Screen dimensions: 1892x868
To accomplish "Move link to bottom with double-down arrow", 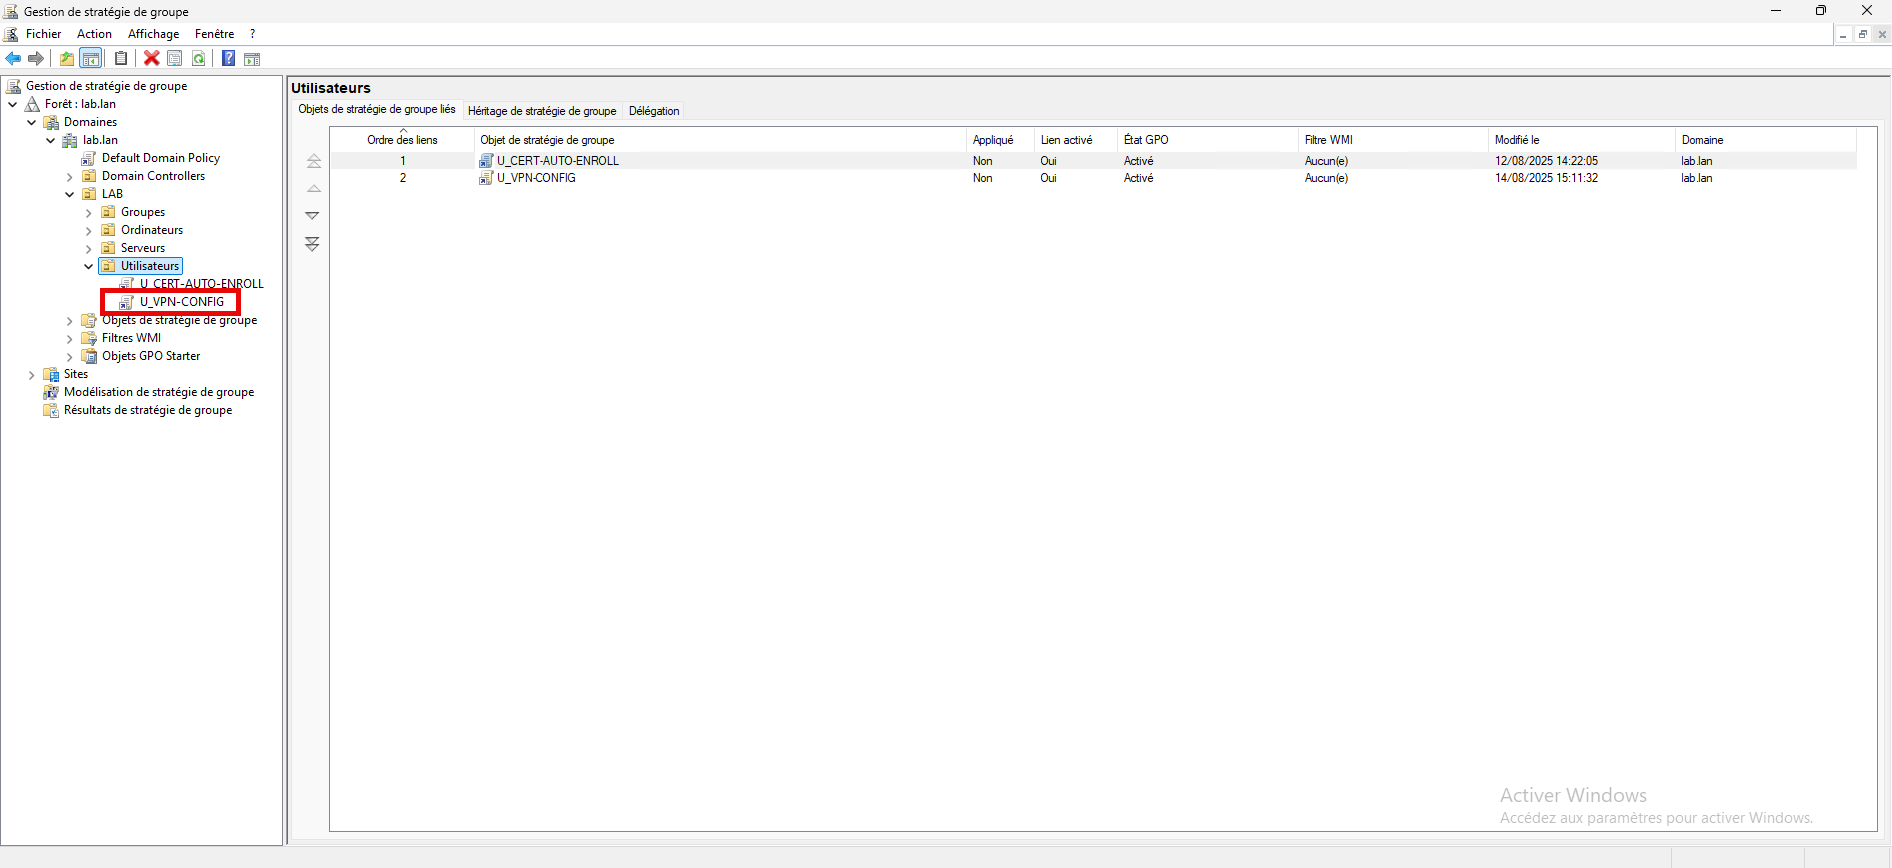I will (313, 244).
